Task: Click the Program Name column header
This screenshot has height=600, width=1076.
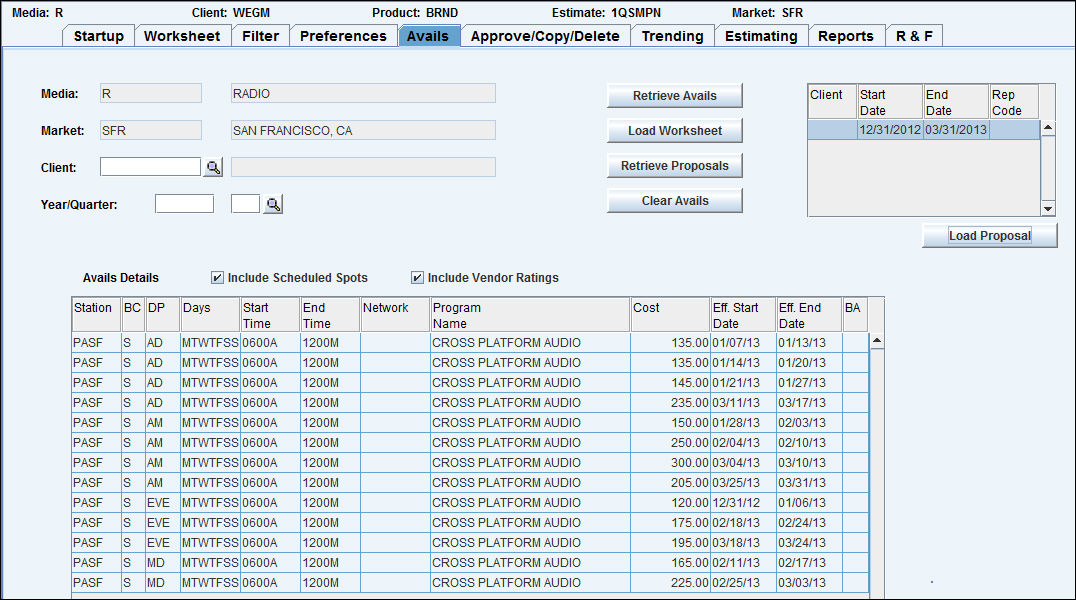Action: [530, 316]
